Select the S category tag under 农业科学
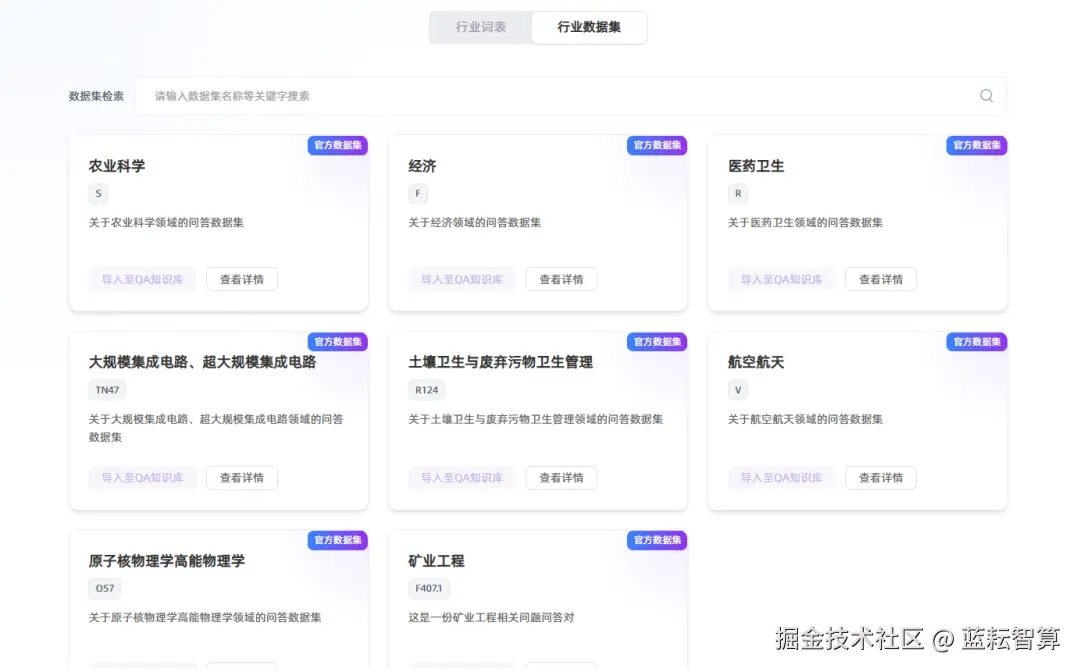The width and height of the screenshot is (1080, 672). [98, 193]
